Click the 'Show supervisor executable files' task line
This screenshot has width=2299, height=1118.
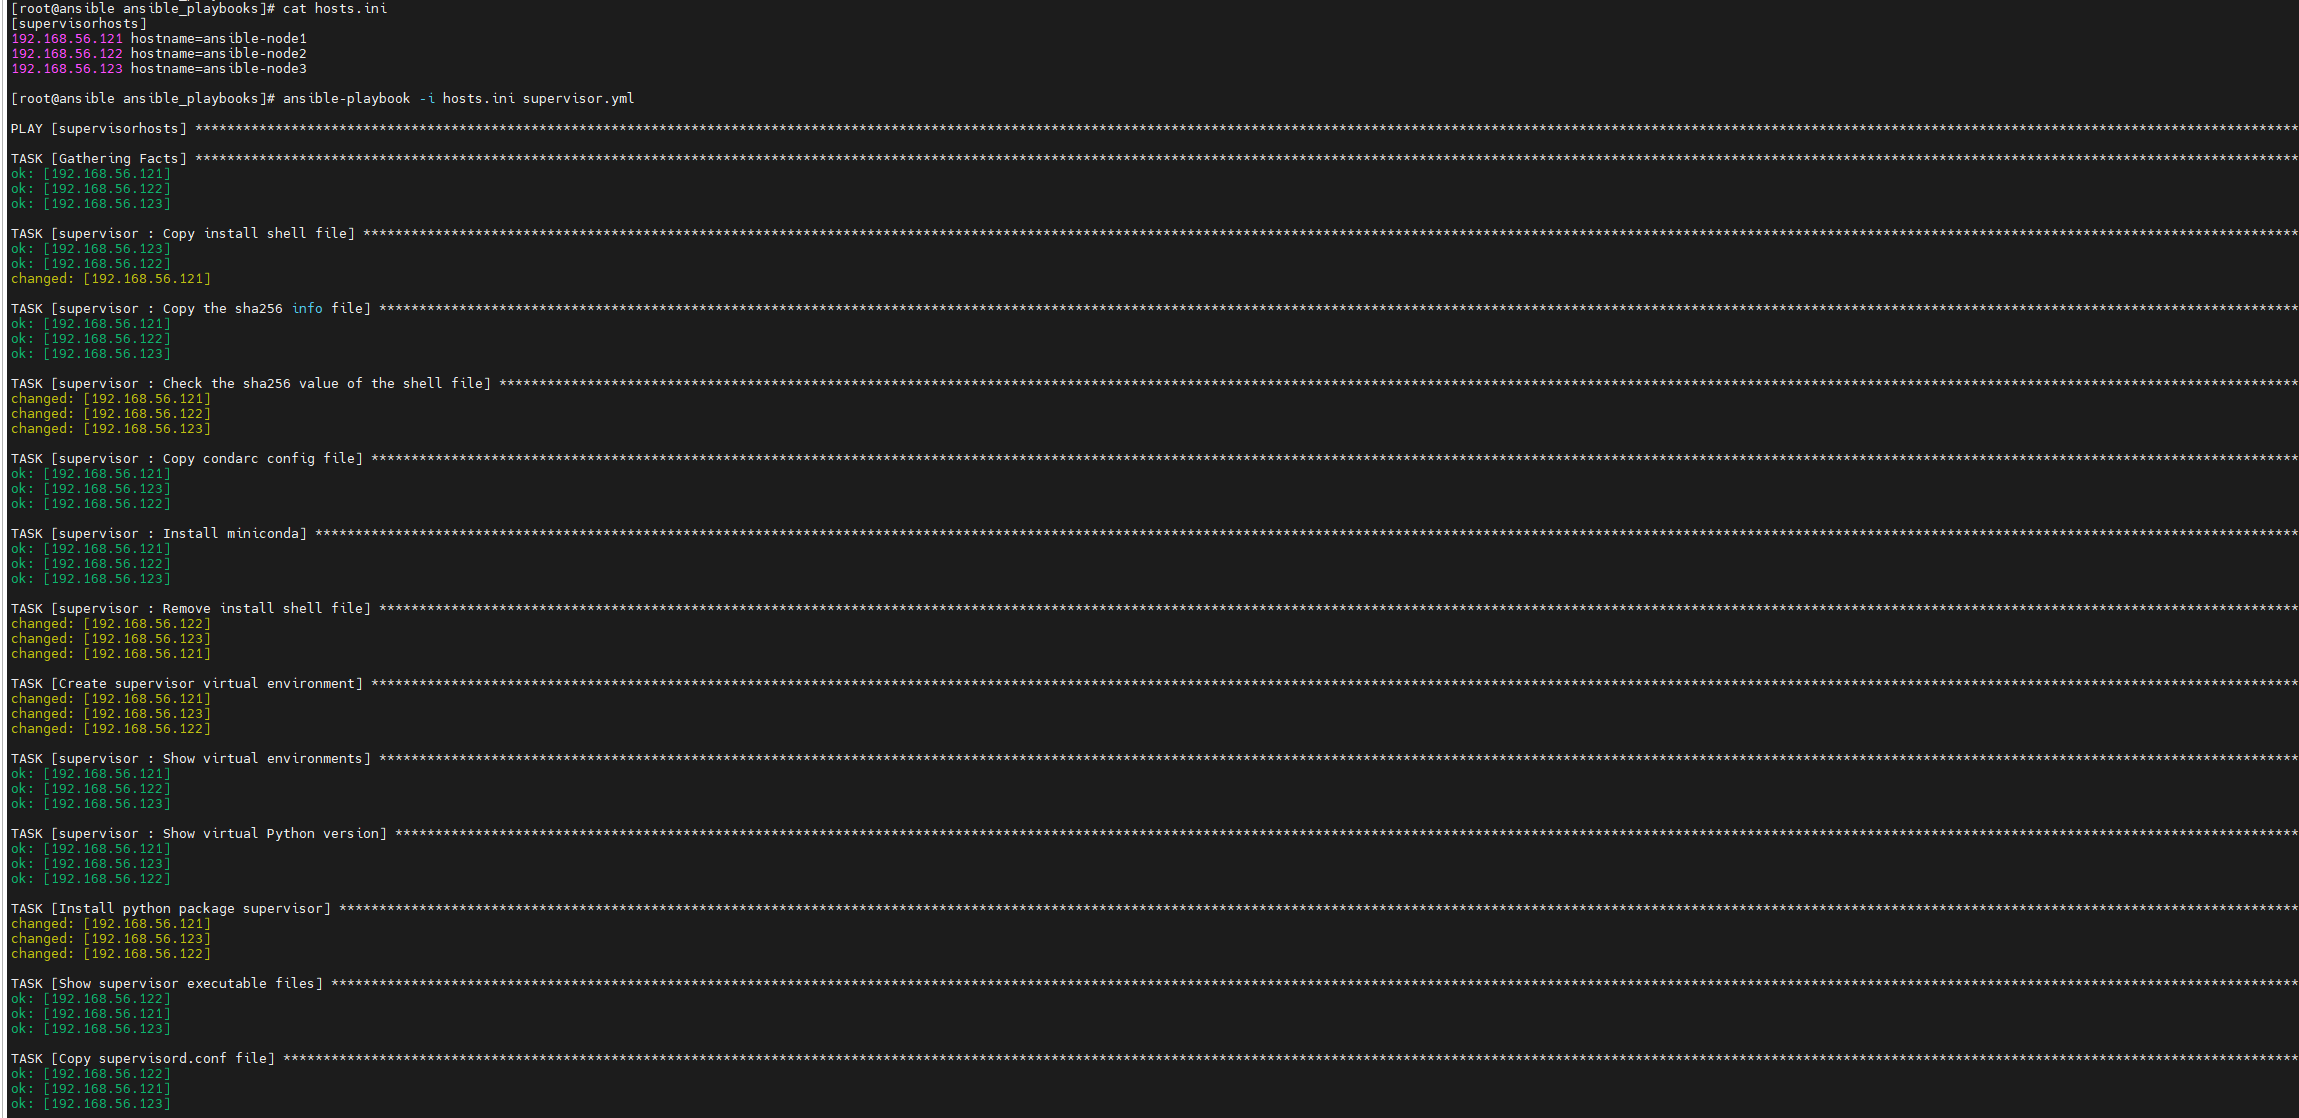pyautogui.click(x=167, y=983)
